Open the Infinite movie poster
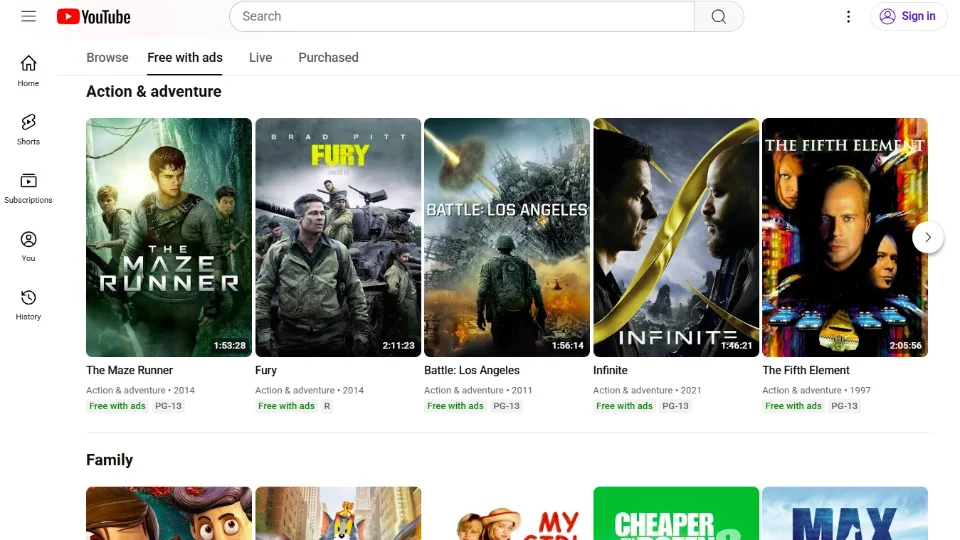Viewport: 960px width, 540px height. pos(676,238)
